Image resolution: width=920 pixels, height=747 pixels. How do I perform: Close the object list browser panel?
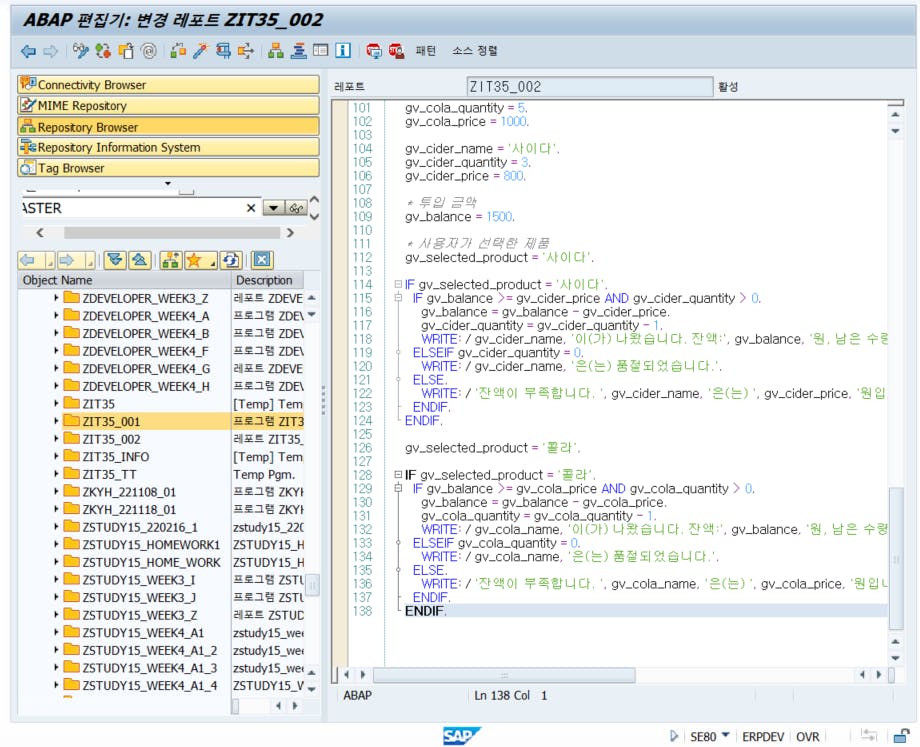click(262, 260)
